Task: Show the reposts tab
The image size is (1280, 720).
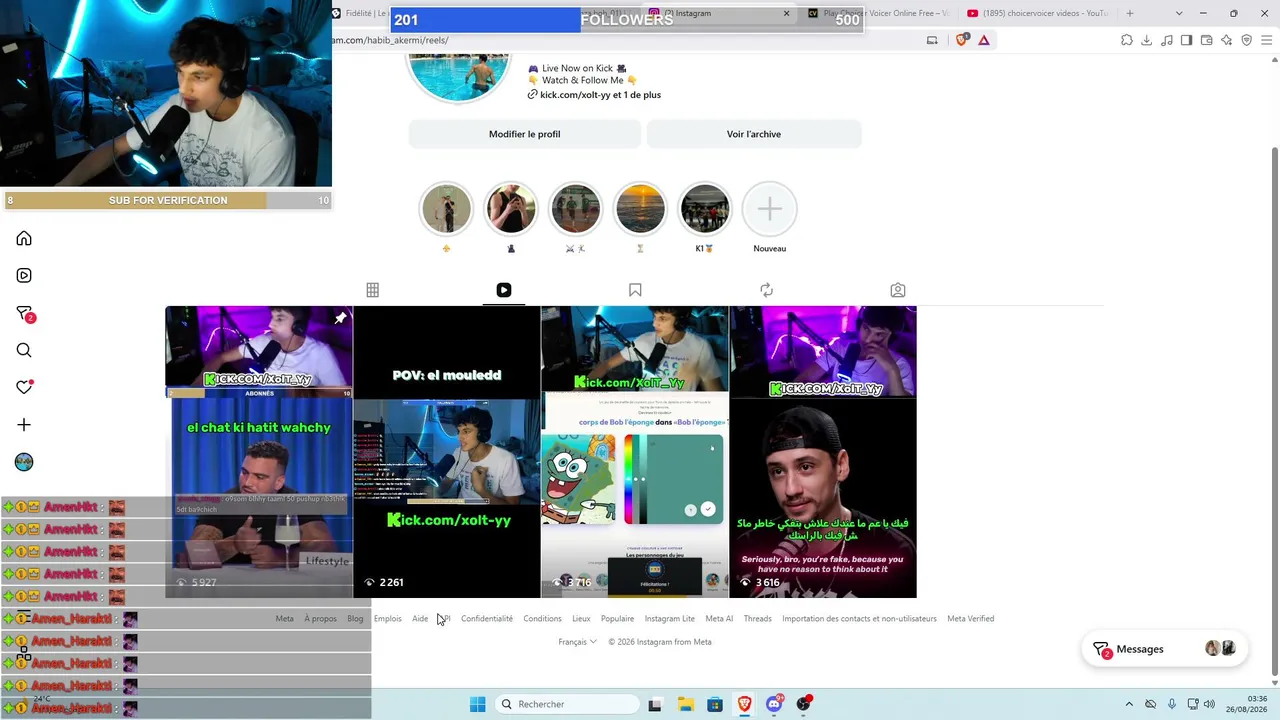Action: (766, 290)
